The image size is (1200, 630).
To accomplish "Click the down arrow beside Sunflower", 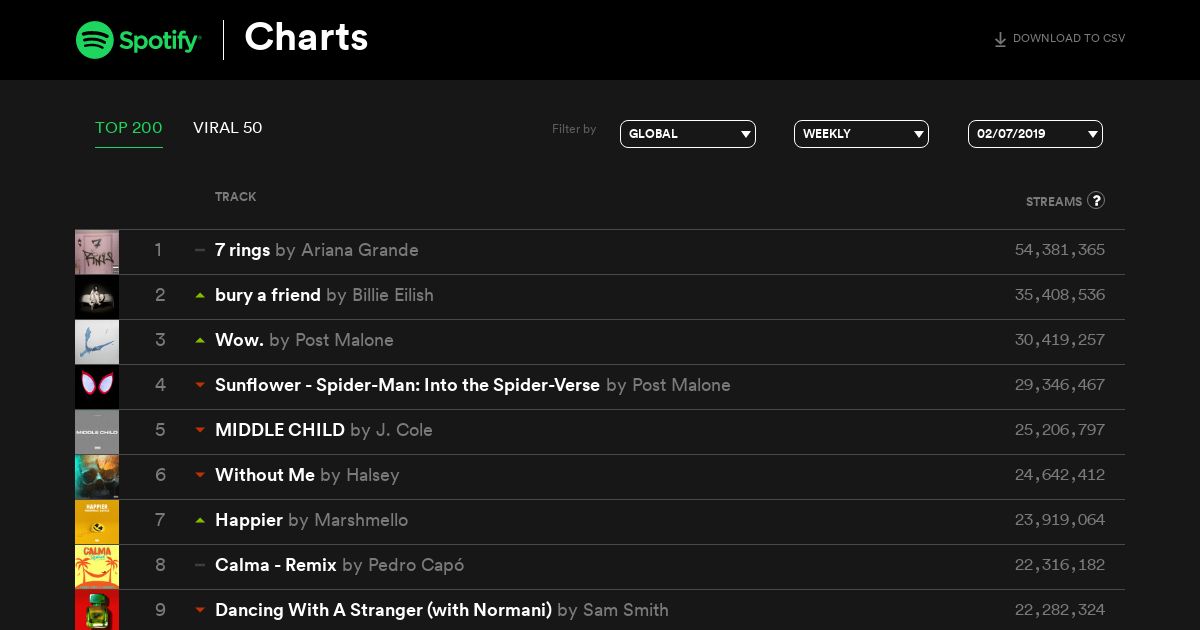I will click(x=200, y=385).
